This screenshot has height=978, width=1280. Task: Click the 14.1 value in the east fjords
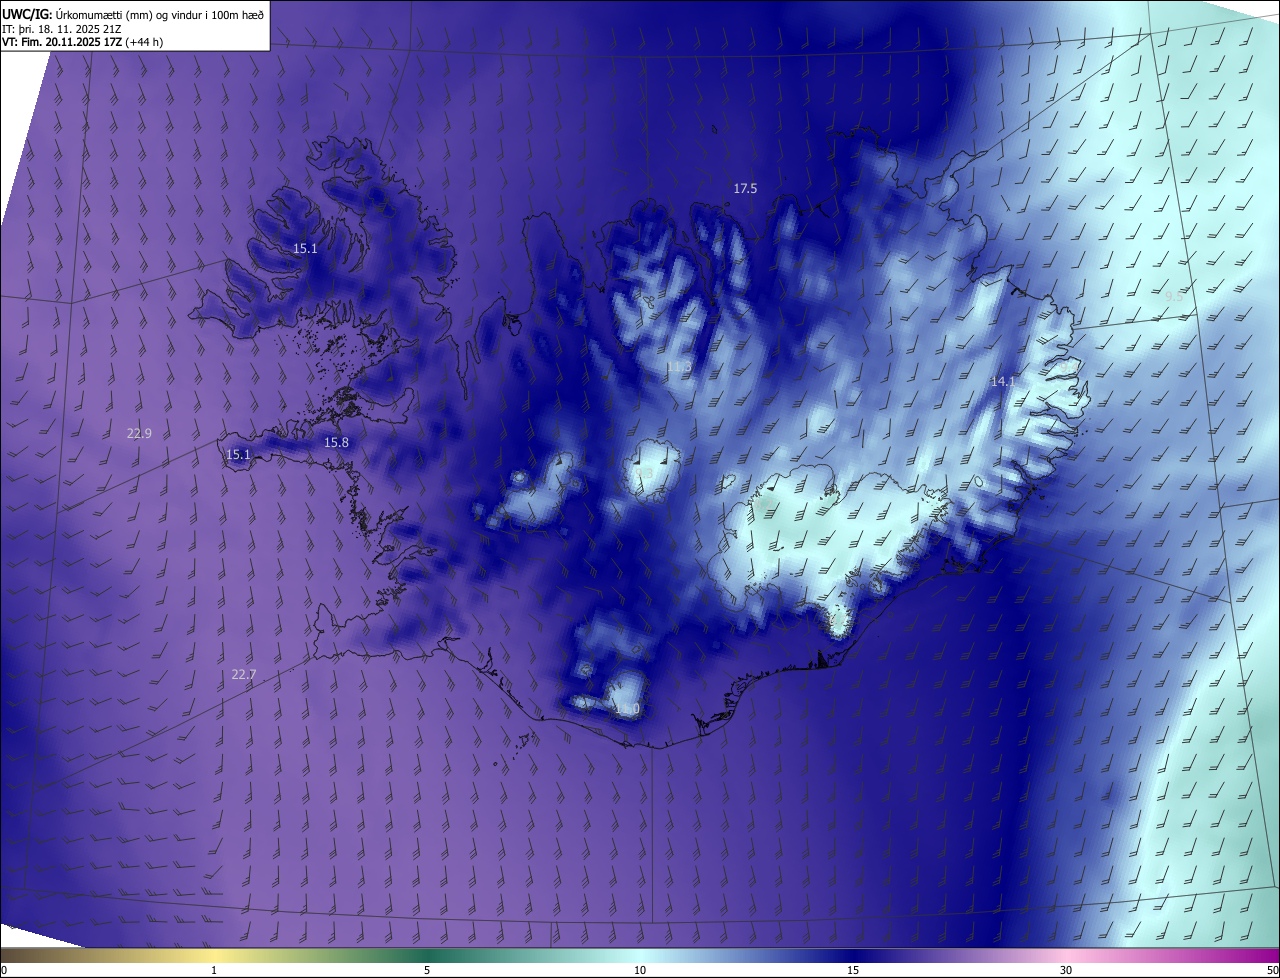tap(1003, 381)
